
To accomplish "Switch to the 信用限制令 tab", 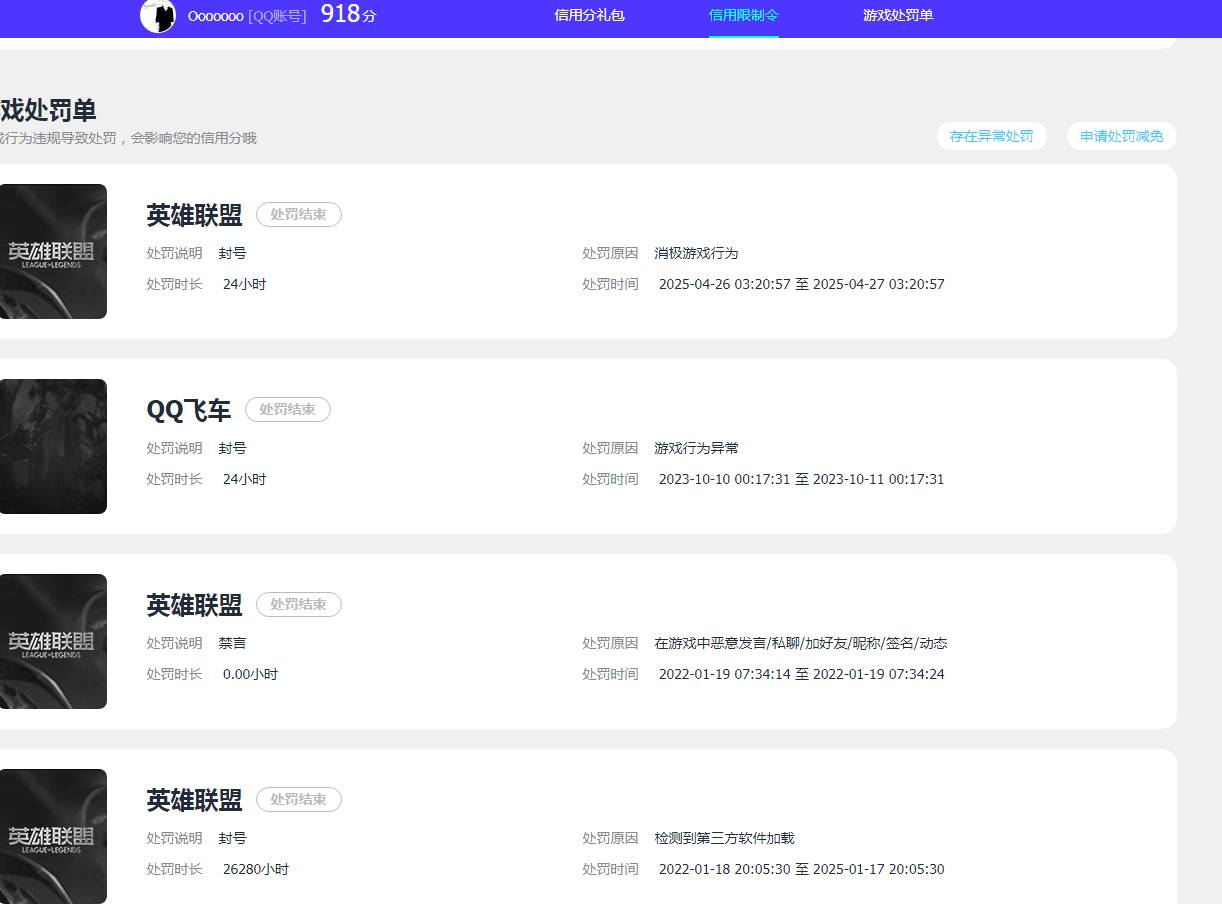I will (x=743, y=15).
